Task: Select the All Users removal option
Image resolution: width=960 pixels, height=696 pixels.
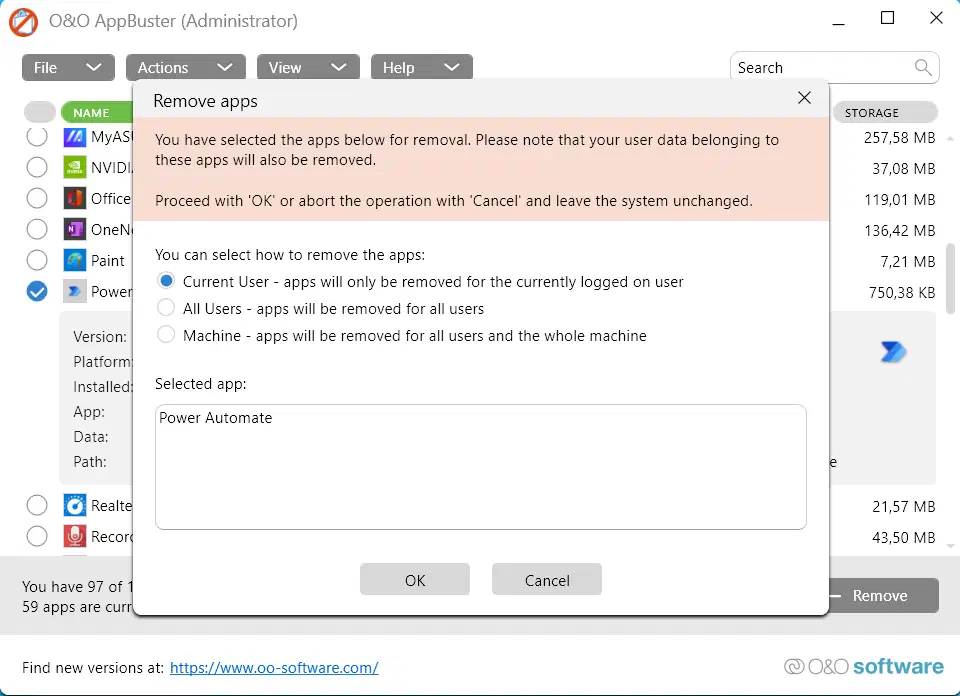Action: tap(166, 308)
